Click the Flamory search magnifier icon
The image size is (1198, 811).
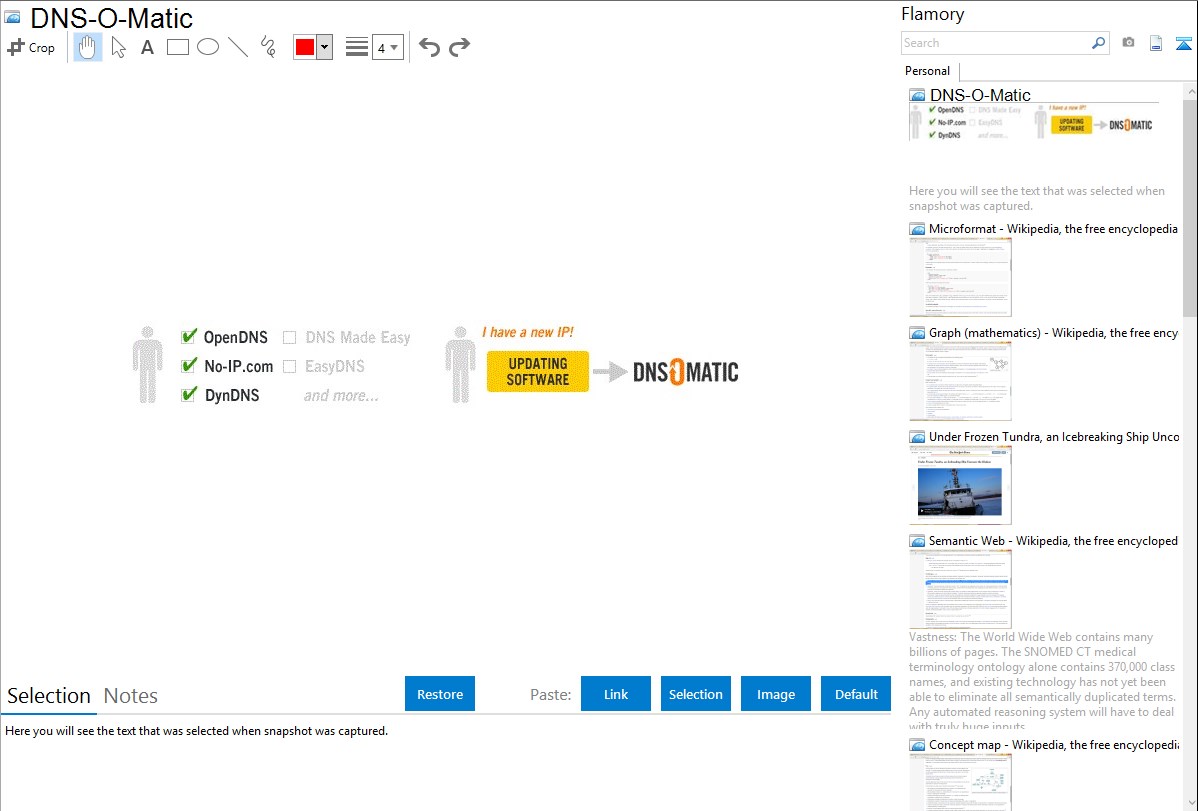pyautogui.click(x=1099, y=43)
